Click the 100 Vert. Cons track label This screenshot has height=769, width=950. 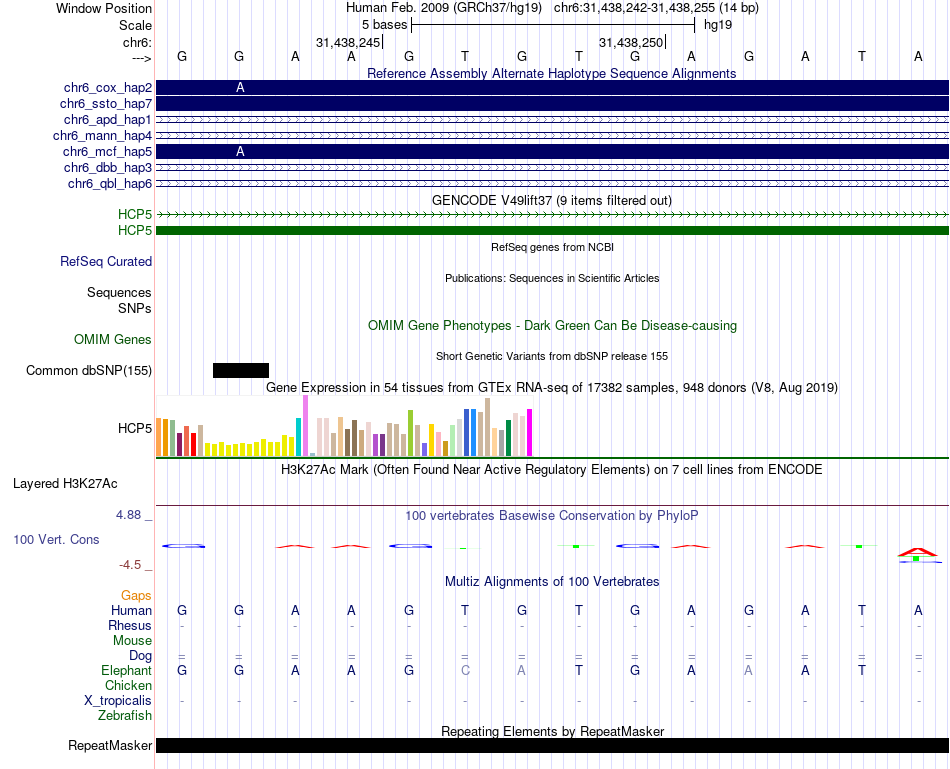click(56, 539)
